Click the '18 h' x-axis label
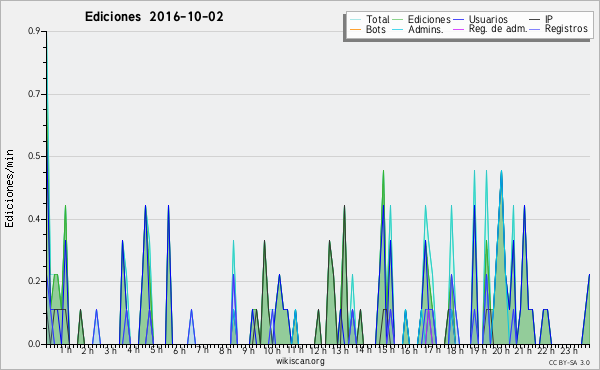The height and width of the screenshot is (370, 600). (x=455, y=351)
